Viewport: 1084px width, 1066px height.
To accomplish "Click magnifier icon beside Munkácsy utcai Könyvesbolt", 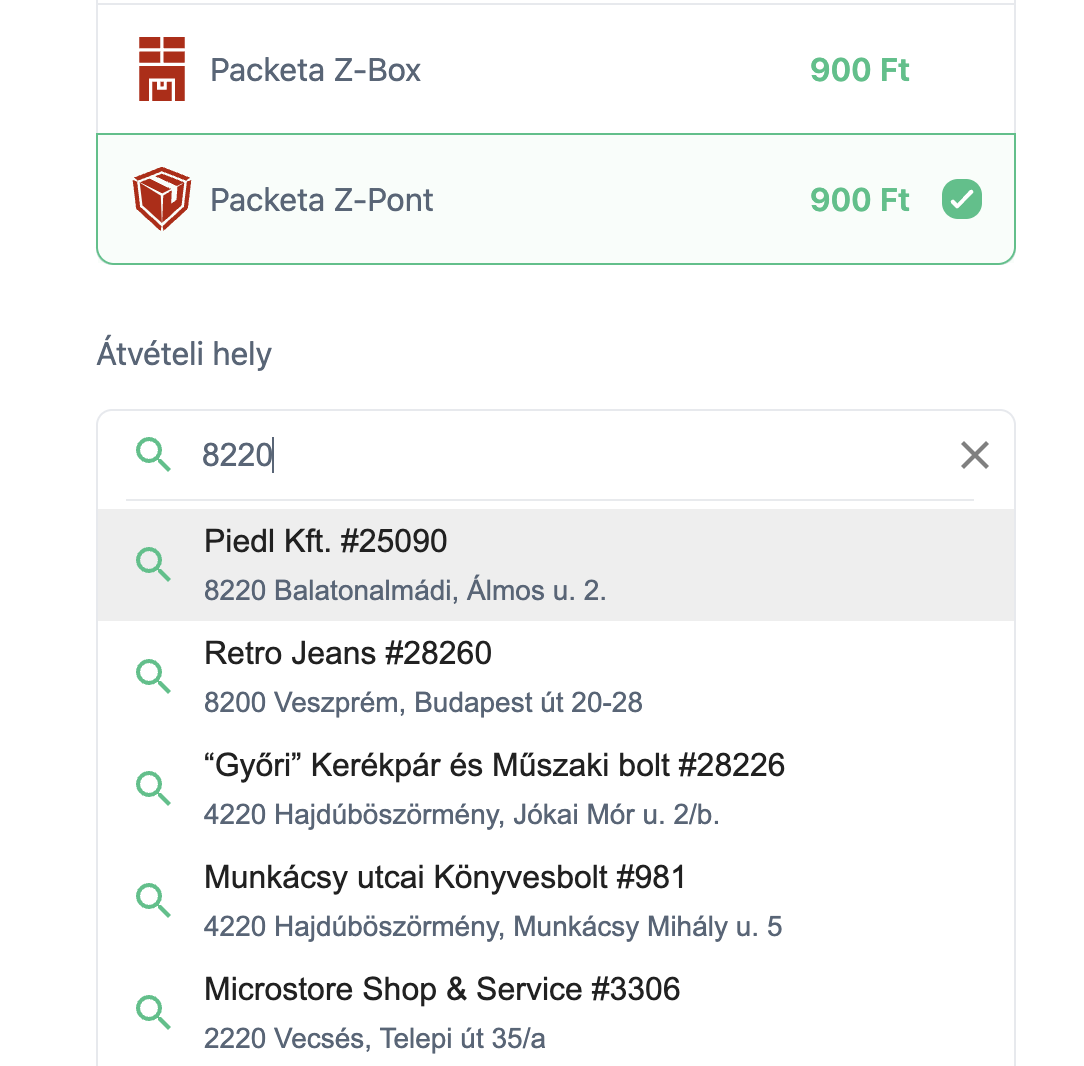I will [x=153, y=900].
